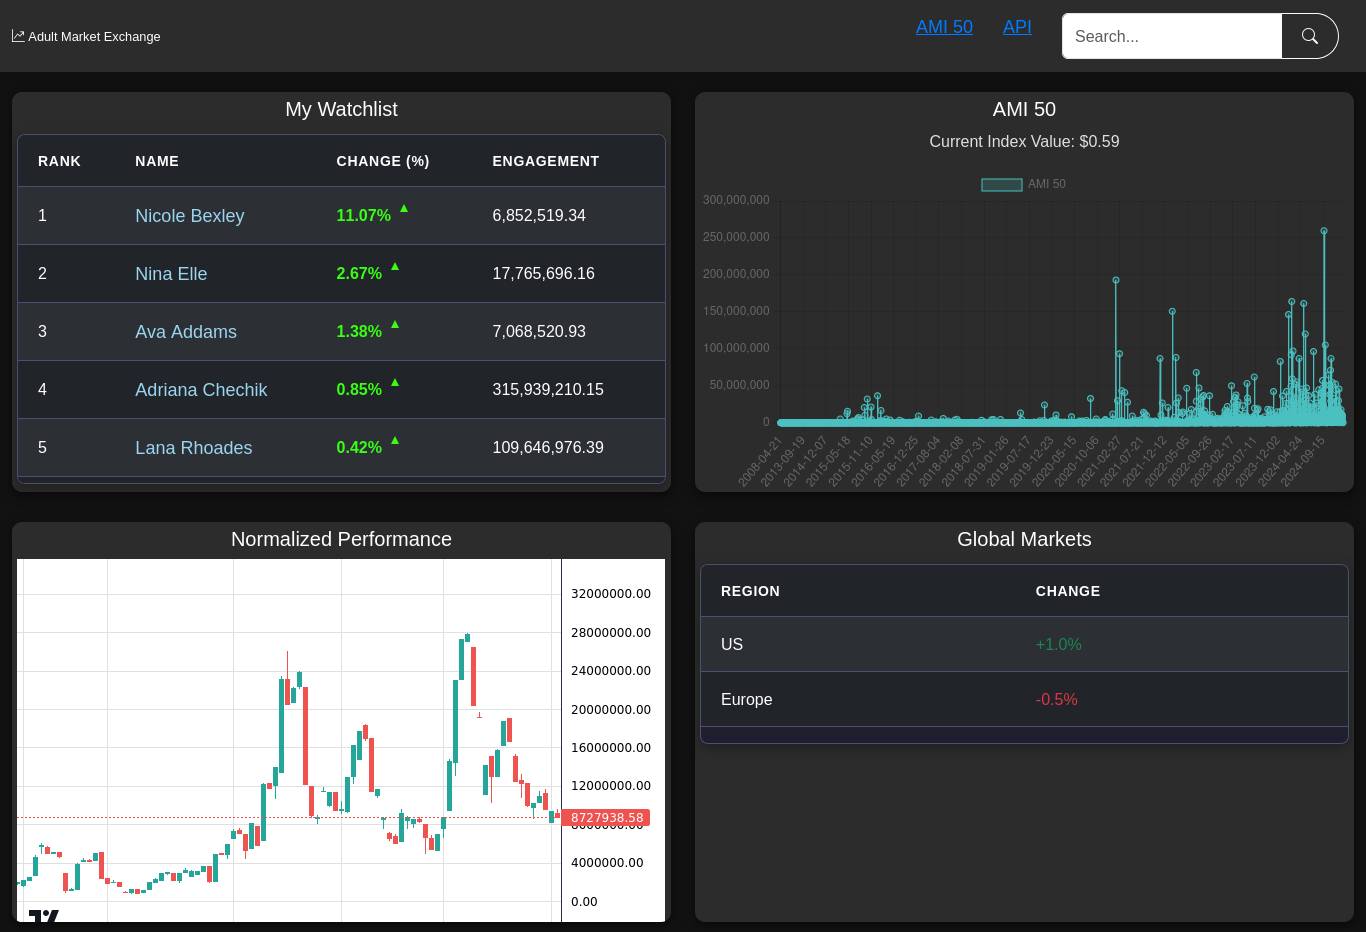Click the +1.0% change value
Image resolution: width=1366 pixels, height=932 pixels.
(1059, 645)
